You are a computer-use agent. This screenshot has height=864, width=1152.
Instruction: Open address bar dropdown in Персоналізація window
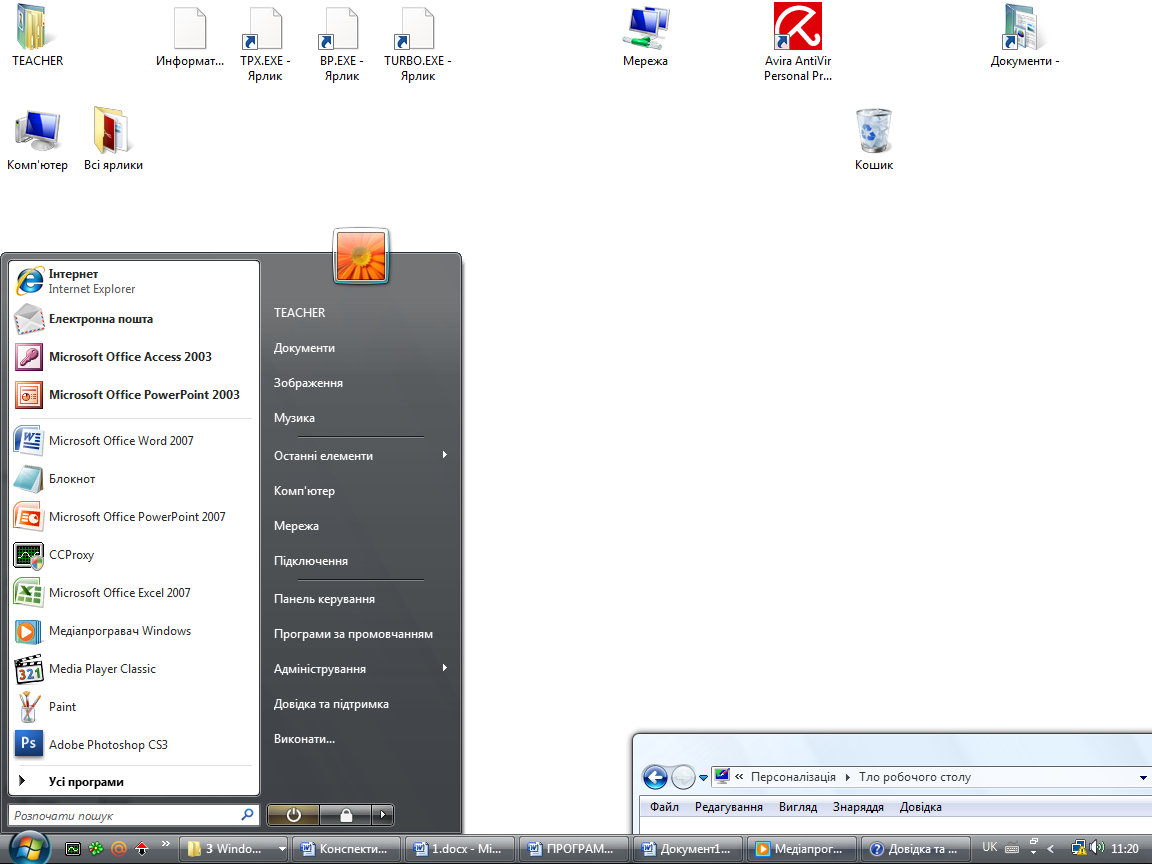click(1143, 777)
